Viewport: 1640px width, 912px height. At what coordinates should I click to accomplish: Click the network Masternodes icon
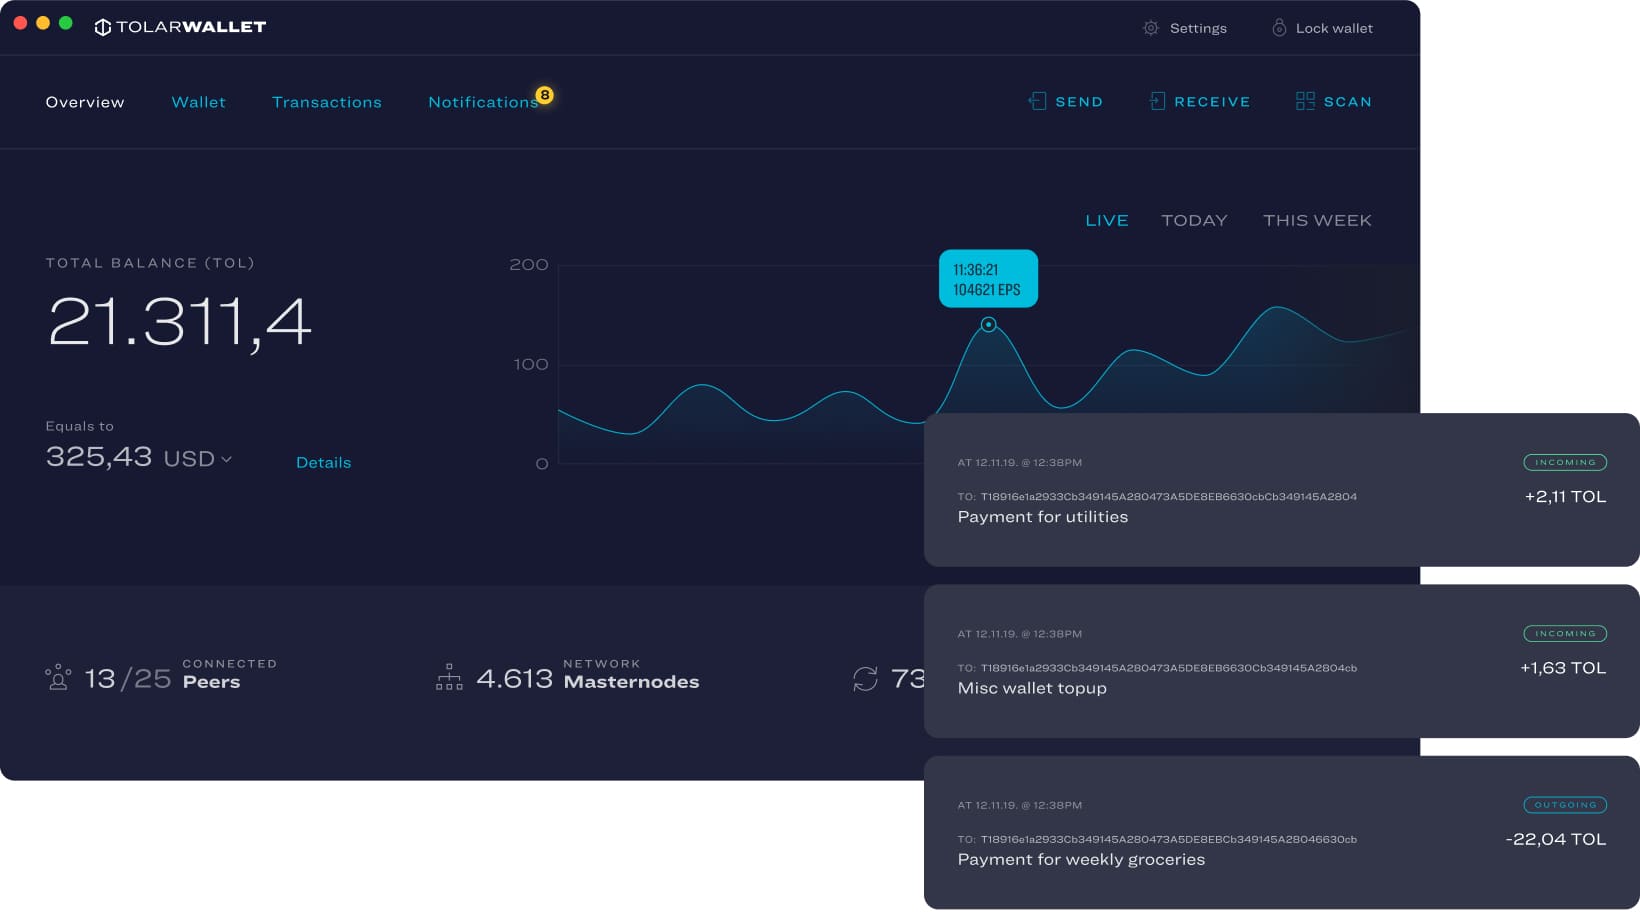(x=449, y=678)
